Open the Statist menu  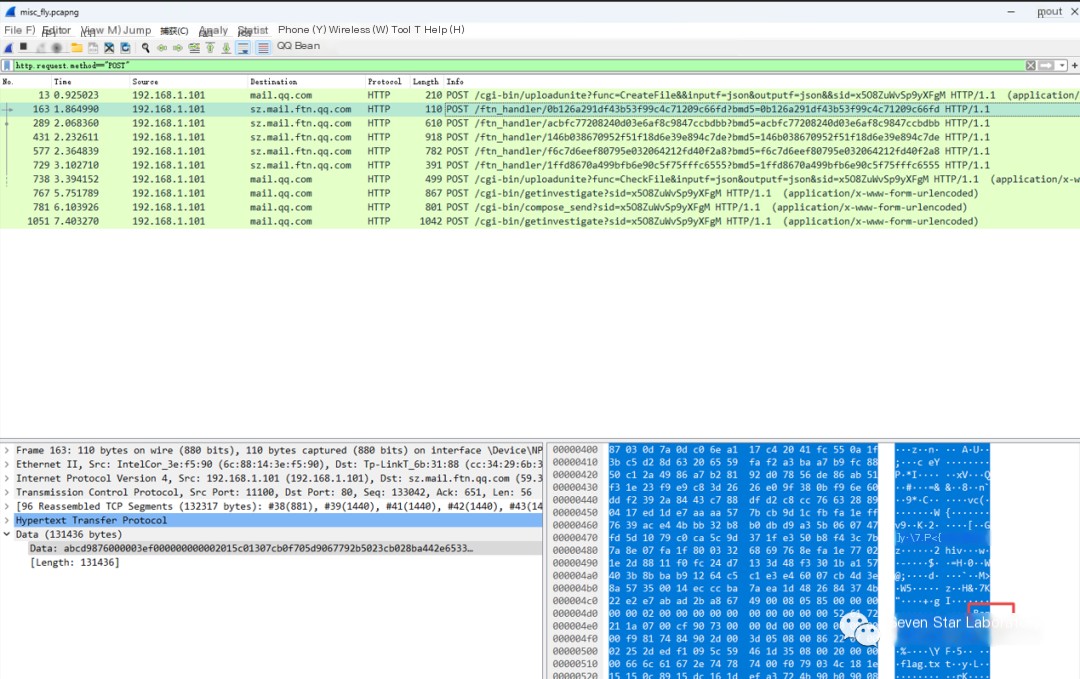pos(253,30)
